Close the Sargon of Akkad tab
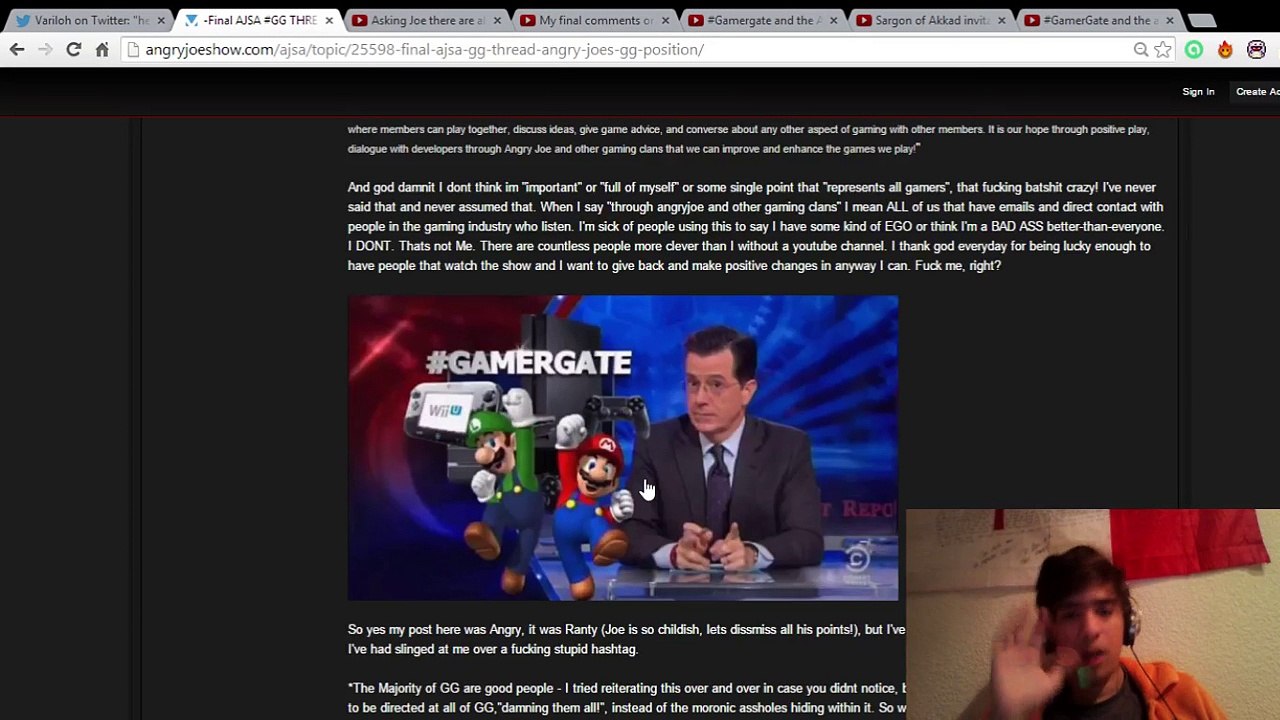Screen dimensions: 1280x720 [x=1001, y=20]
